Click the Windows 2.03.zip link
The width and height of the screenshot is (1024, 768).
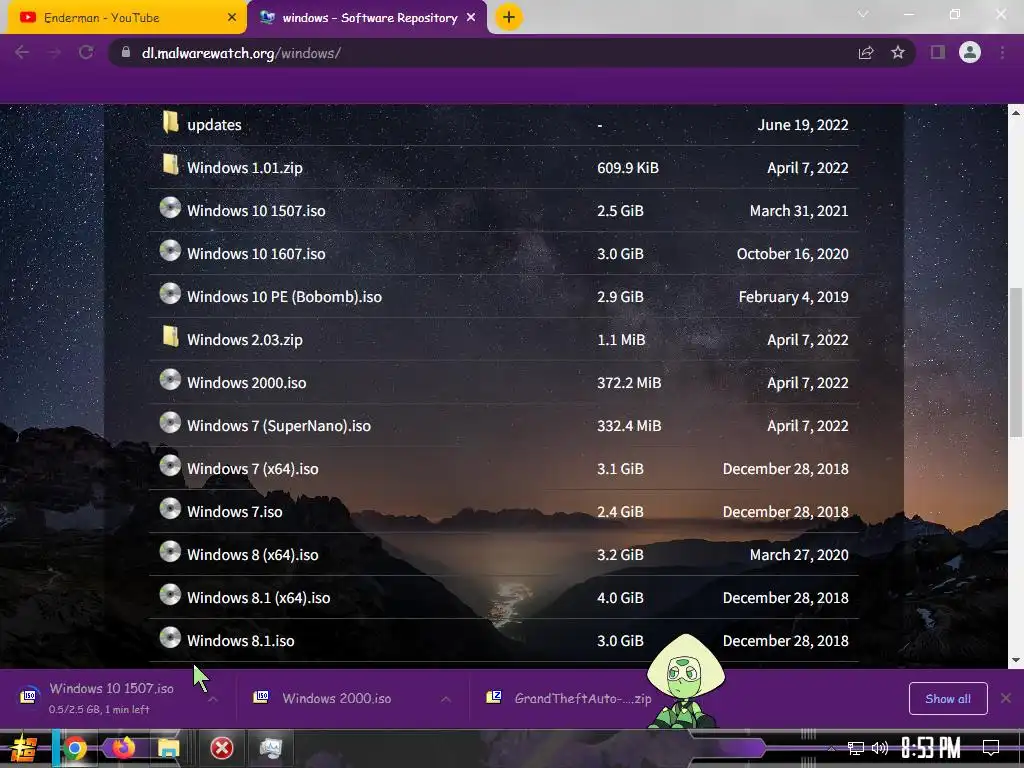pos(245,340)
